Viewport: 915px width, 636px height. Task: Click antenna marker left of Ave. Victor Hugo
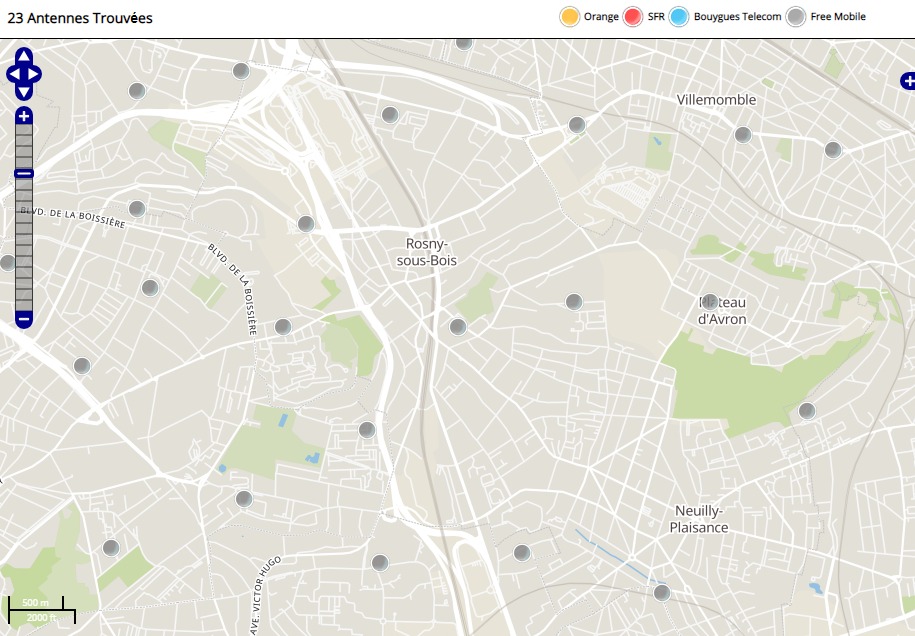pyautogui.click(x=244, y=498)
